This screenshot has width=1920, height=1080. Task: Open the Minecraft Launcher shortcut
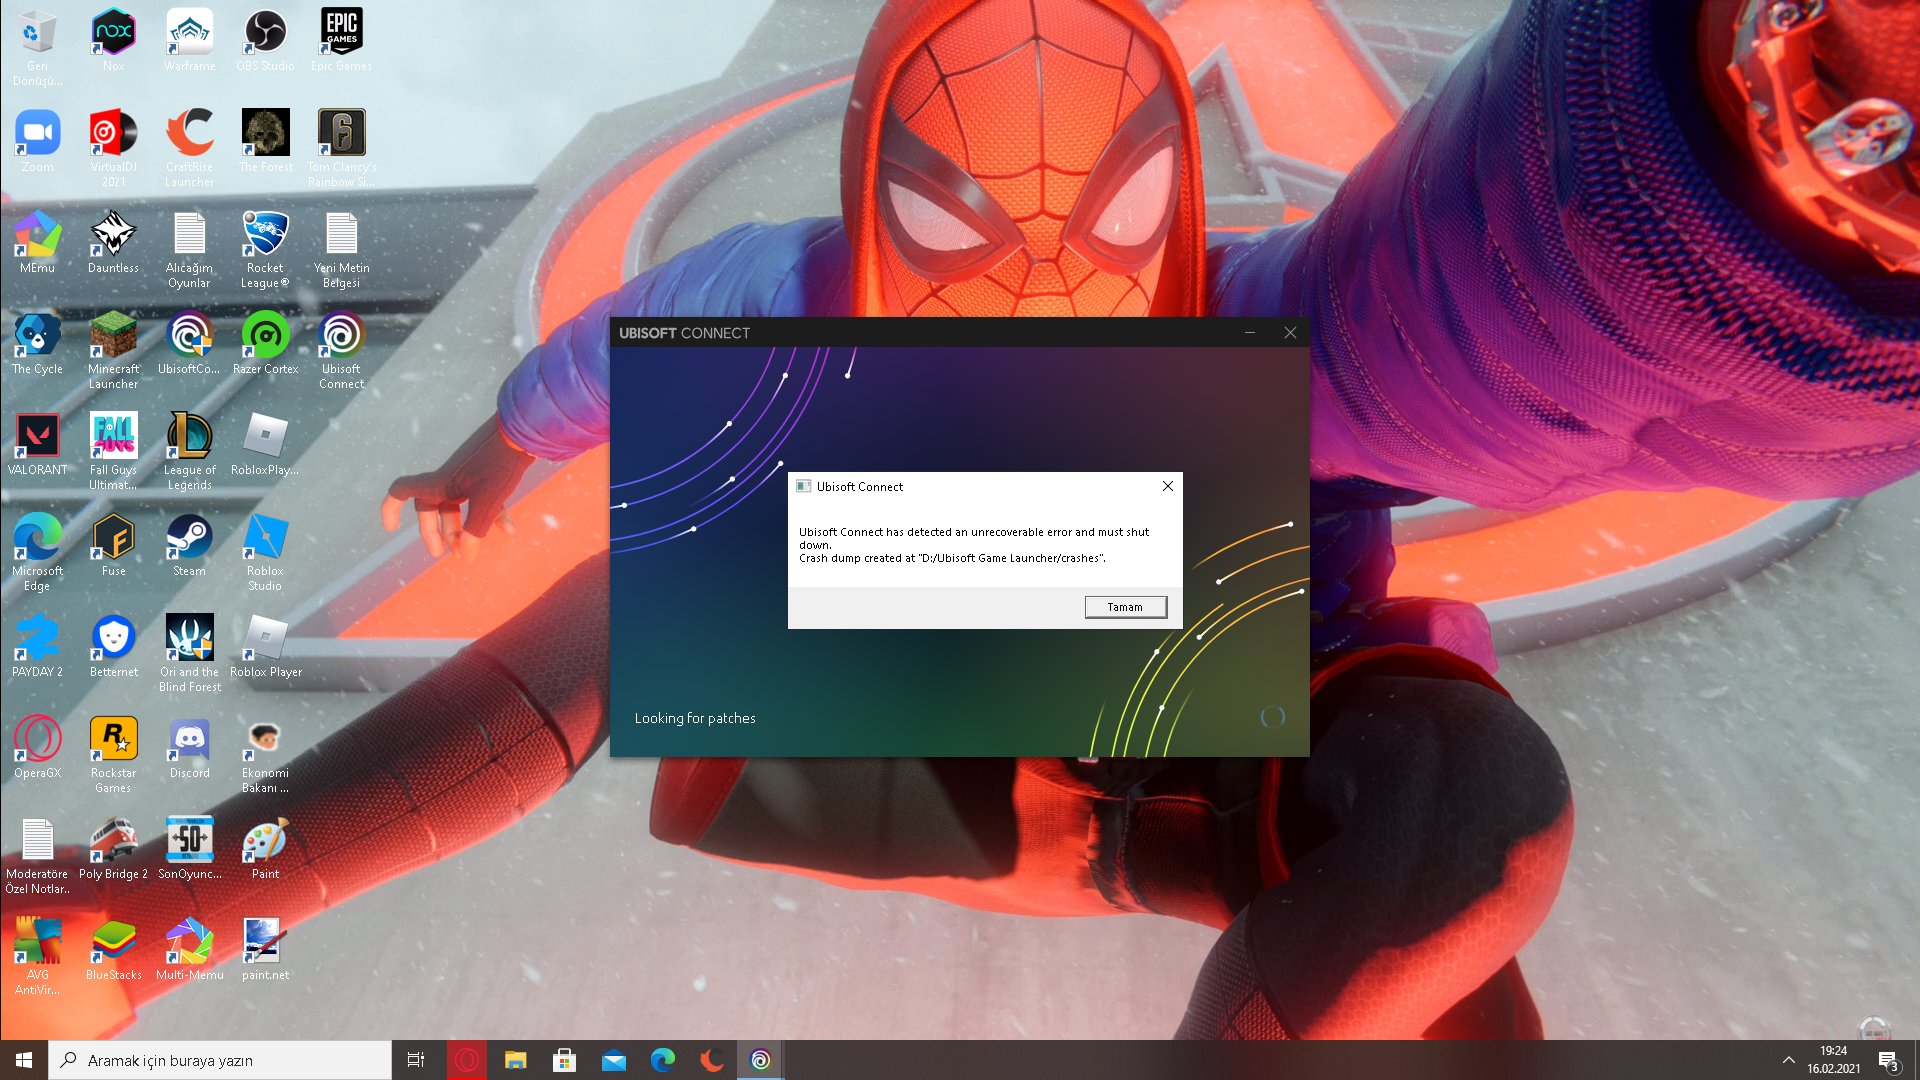point(113,344)
